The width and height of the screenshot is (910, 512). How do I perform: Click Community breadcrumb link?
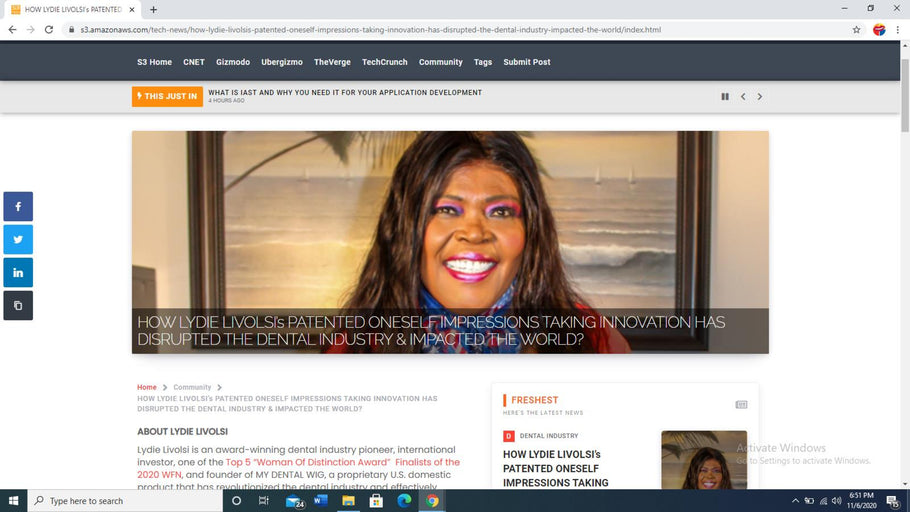tap(192, 387)
